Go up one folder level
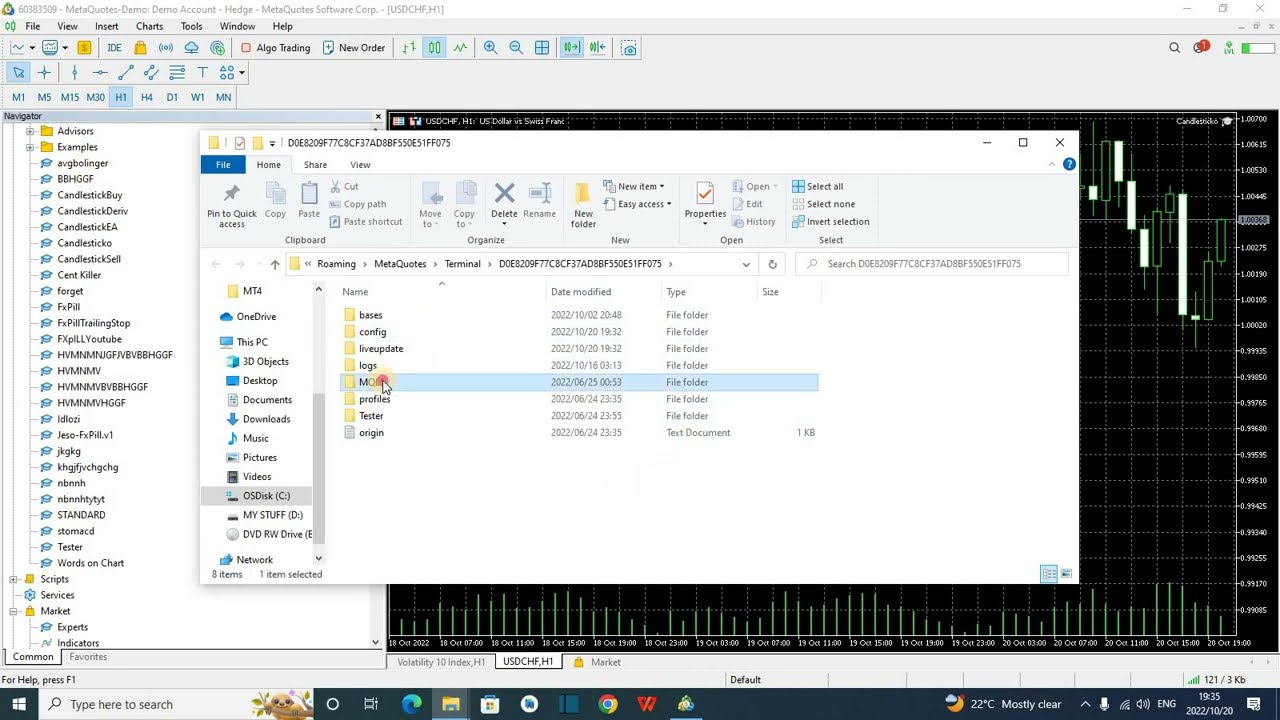The image size is (1280, 720). coord(274,264)
